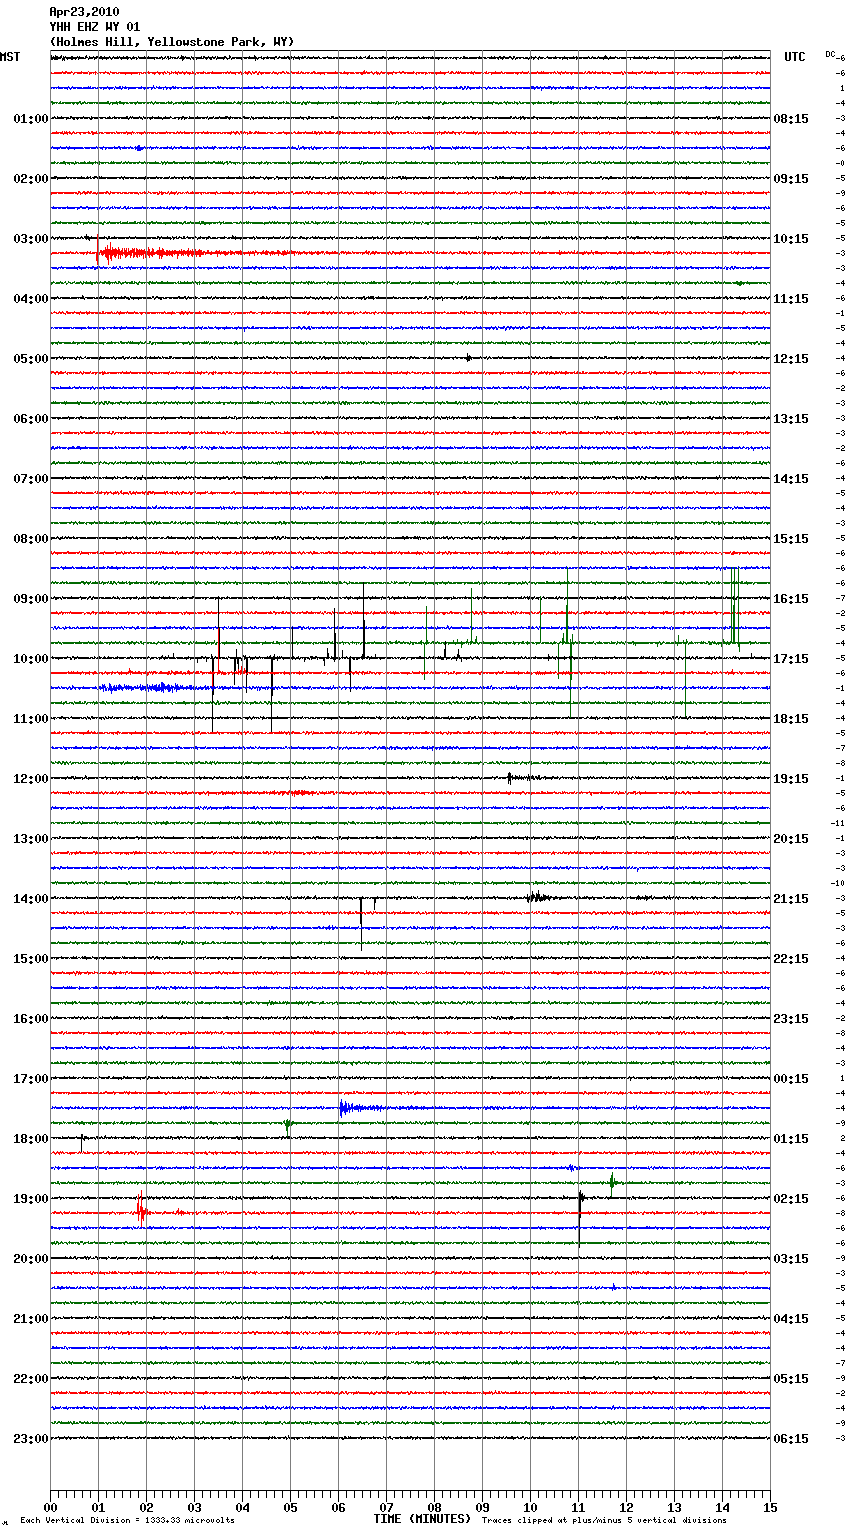Select the 23:00 MST row label

(x=30, y=1439)
